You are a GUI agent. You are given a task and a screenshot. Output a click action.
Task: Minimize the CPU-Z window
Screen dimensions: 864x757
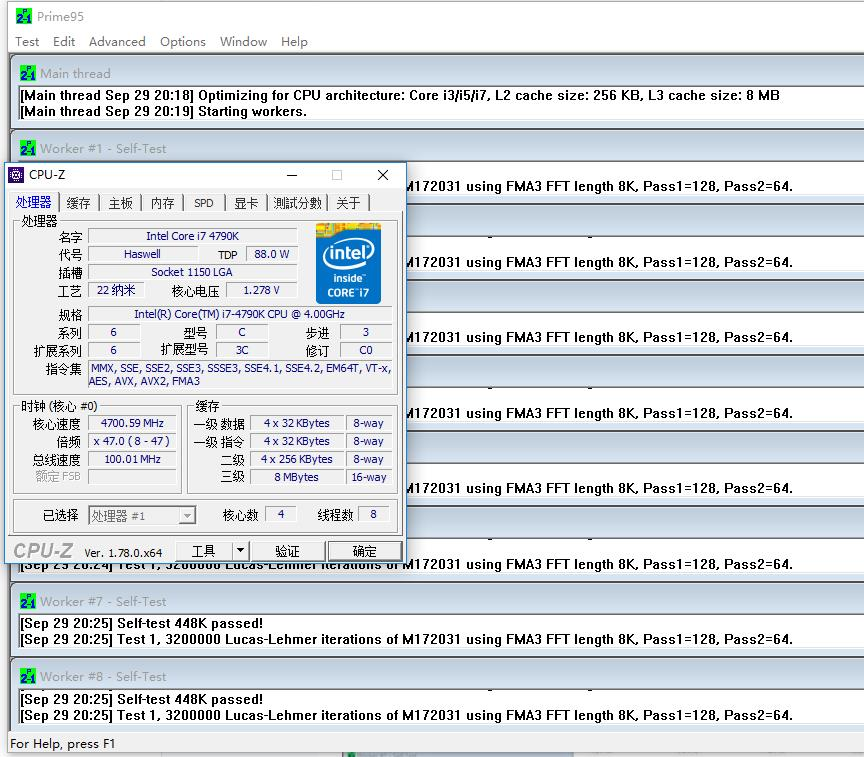click(x=291, y=175)
